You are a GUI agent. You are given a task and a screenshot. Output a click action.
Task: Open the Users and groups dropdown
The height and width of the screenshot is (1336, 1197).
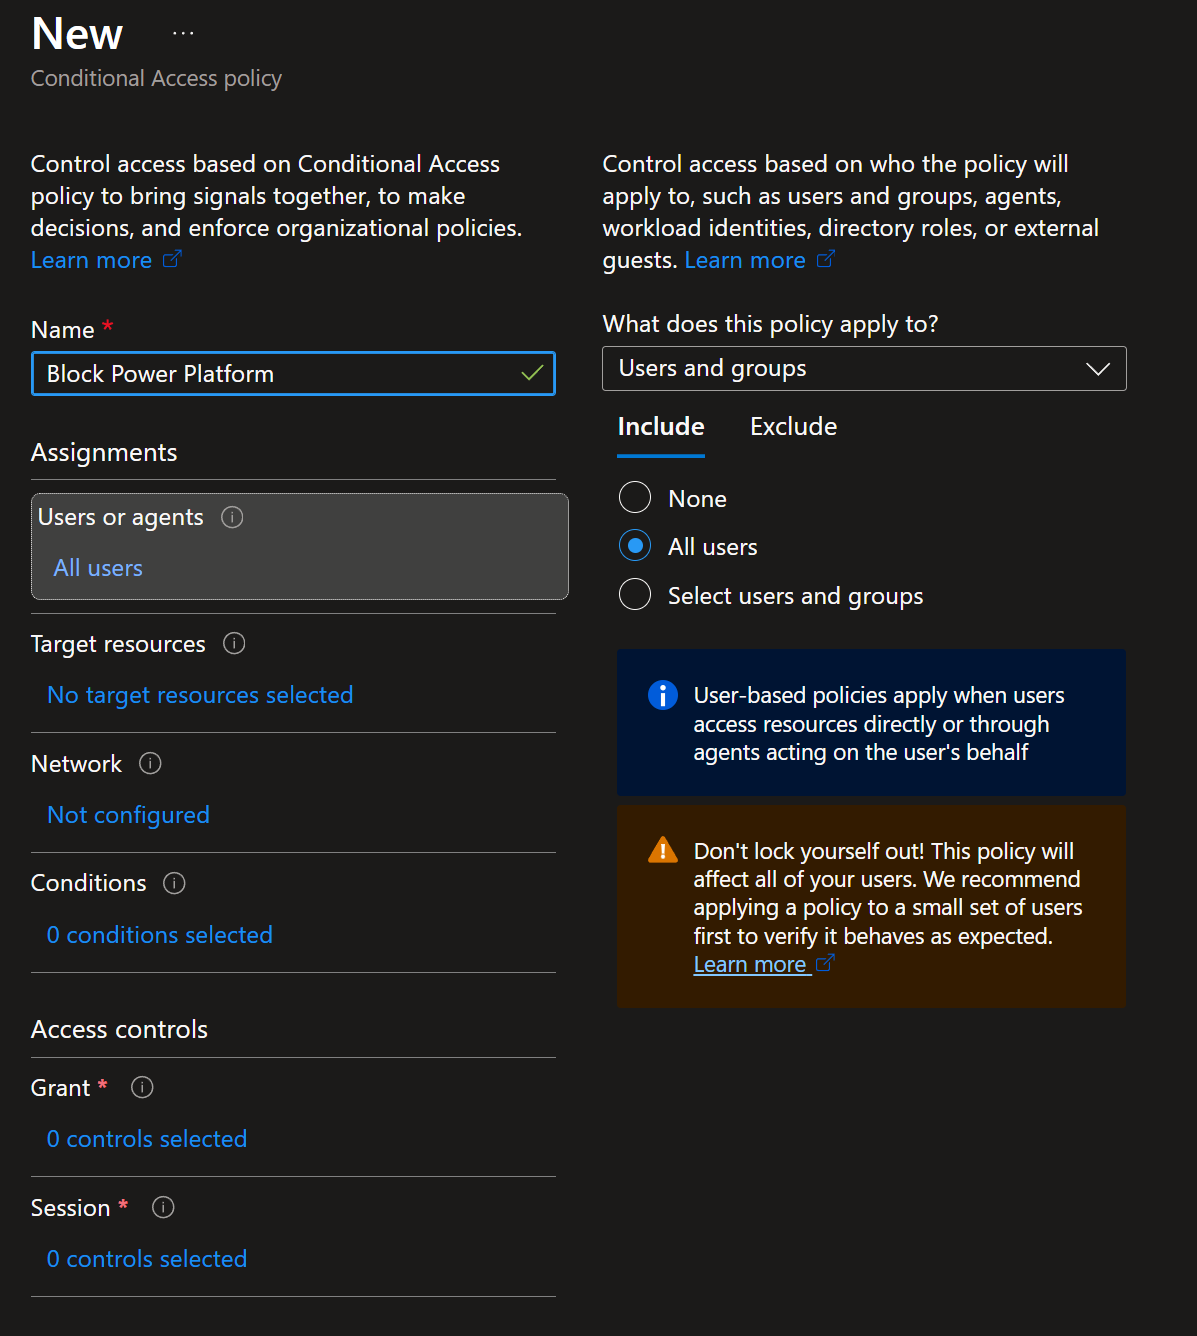click(864, 368)
